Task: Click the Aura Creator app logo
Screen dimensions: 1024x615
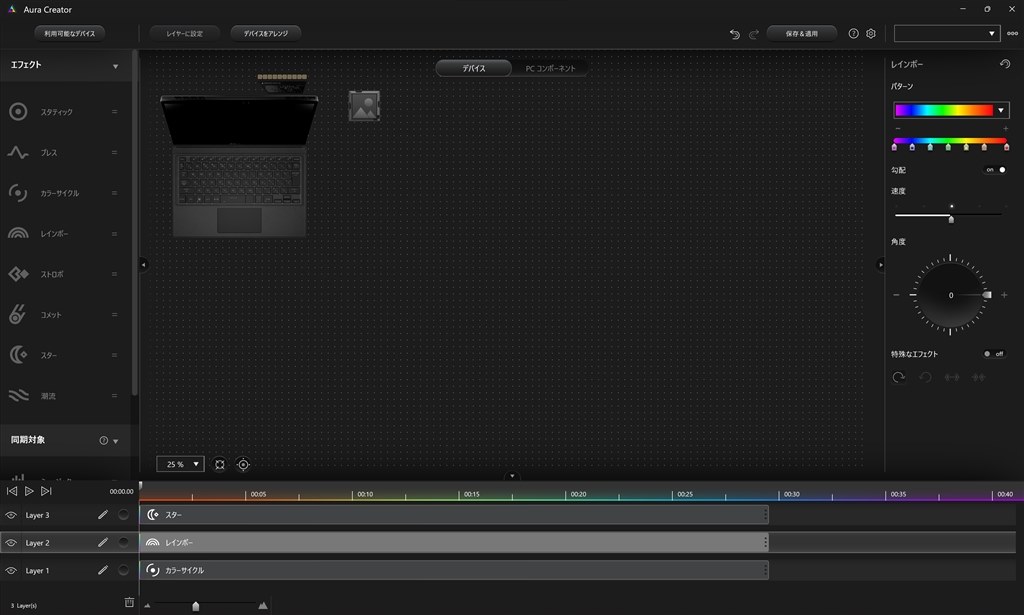Action: pyautogui.click(x=12, y=9)
